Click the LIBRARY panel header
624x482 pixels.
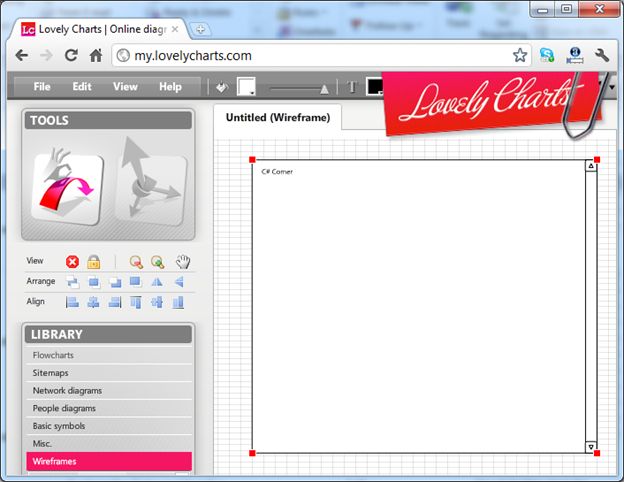[108, 334]
